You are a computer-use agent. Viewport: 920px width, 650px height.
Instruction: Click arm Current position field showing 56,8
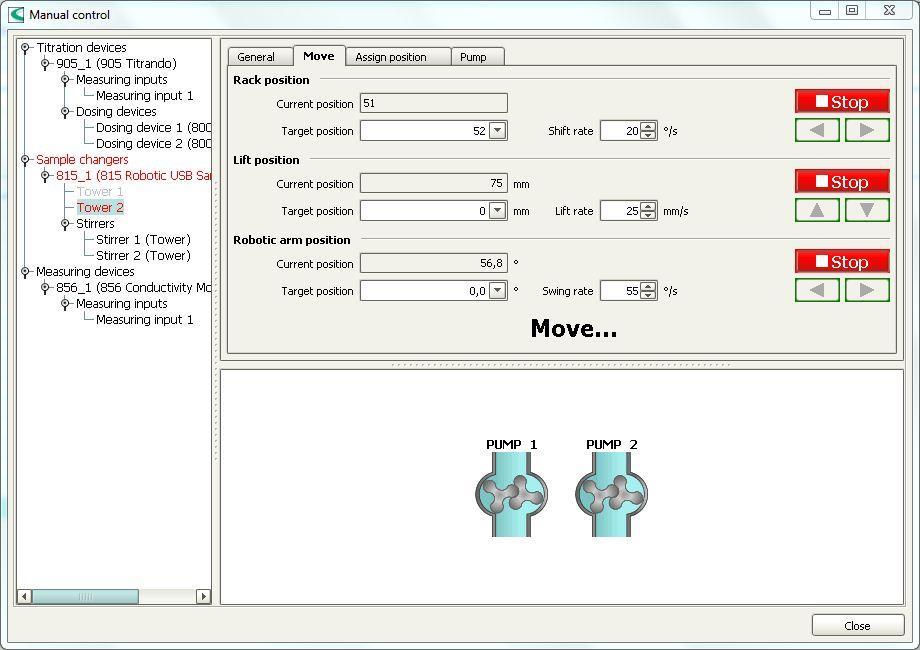tap(434, 263)
